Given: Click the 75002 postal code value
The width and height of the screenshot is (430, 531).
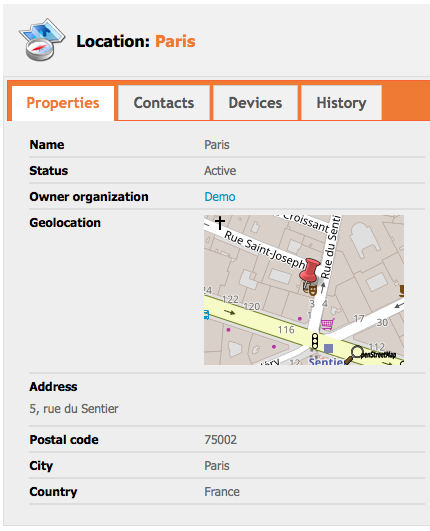Looking at the screenshot, I should coord(220,440).
